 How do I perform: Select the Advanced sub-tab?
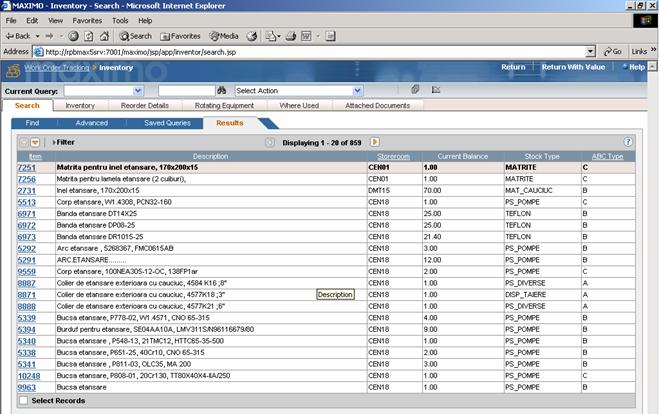click(92, 123)
